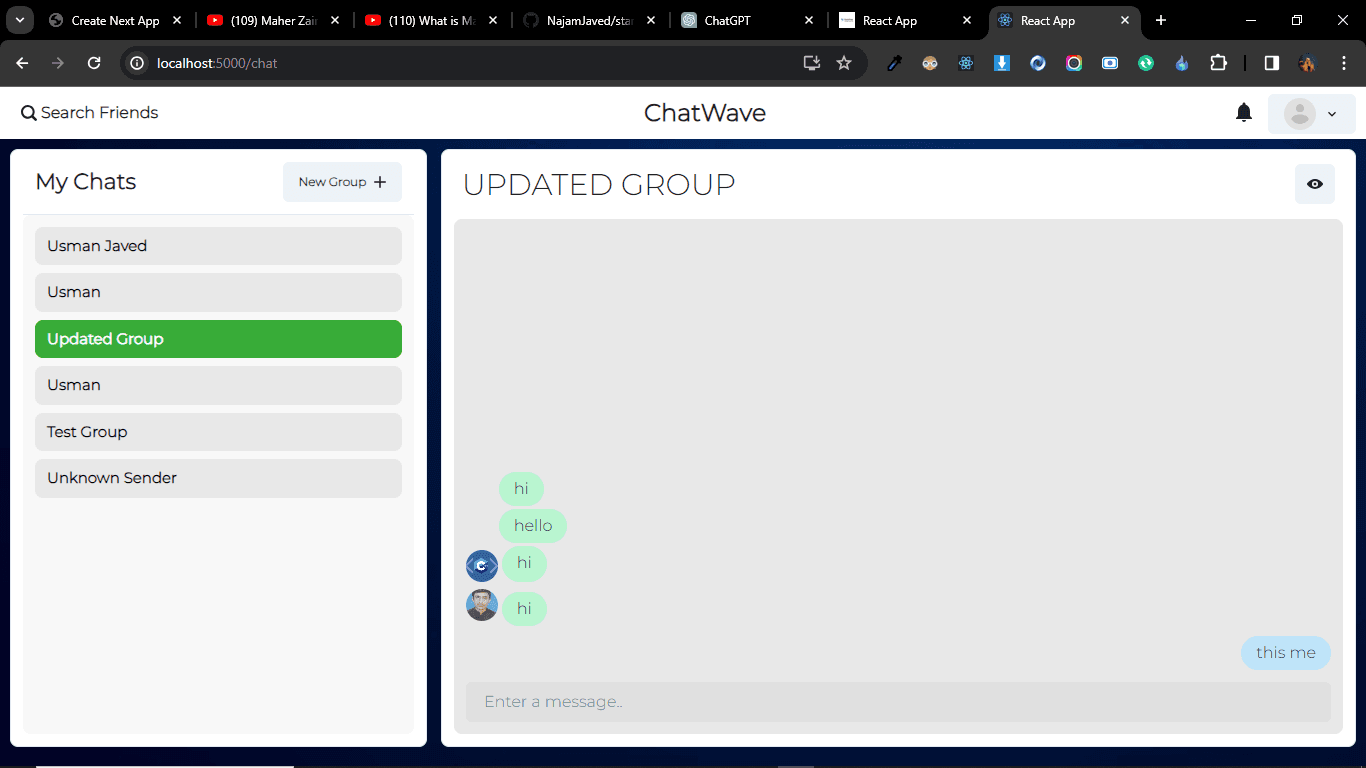The image size is (1366, 768).
Task: Click the Enter a message input field
Action: pyautogui.click(x=897, y=702)
